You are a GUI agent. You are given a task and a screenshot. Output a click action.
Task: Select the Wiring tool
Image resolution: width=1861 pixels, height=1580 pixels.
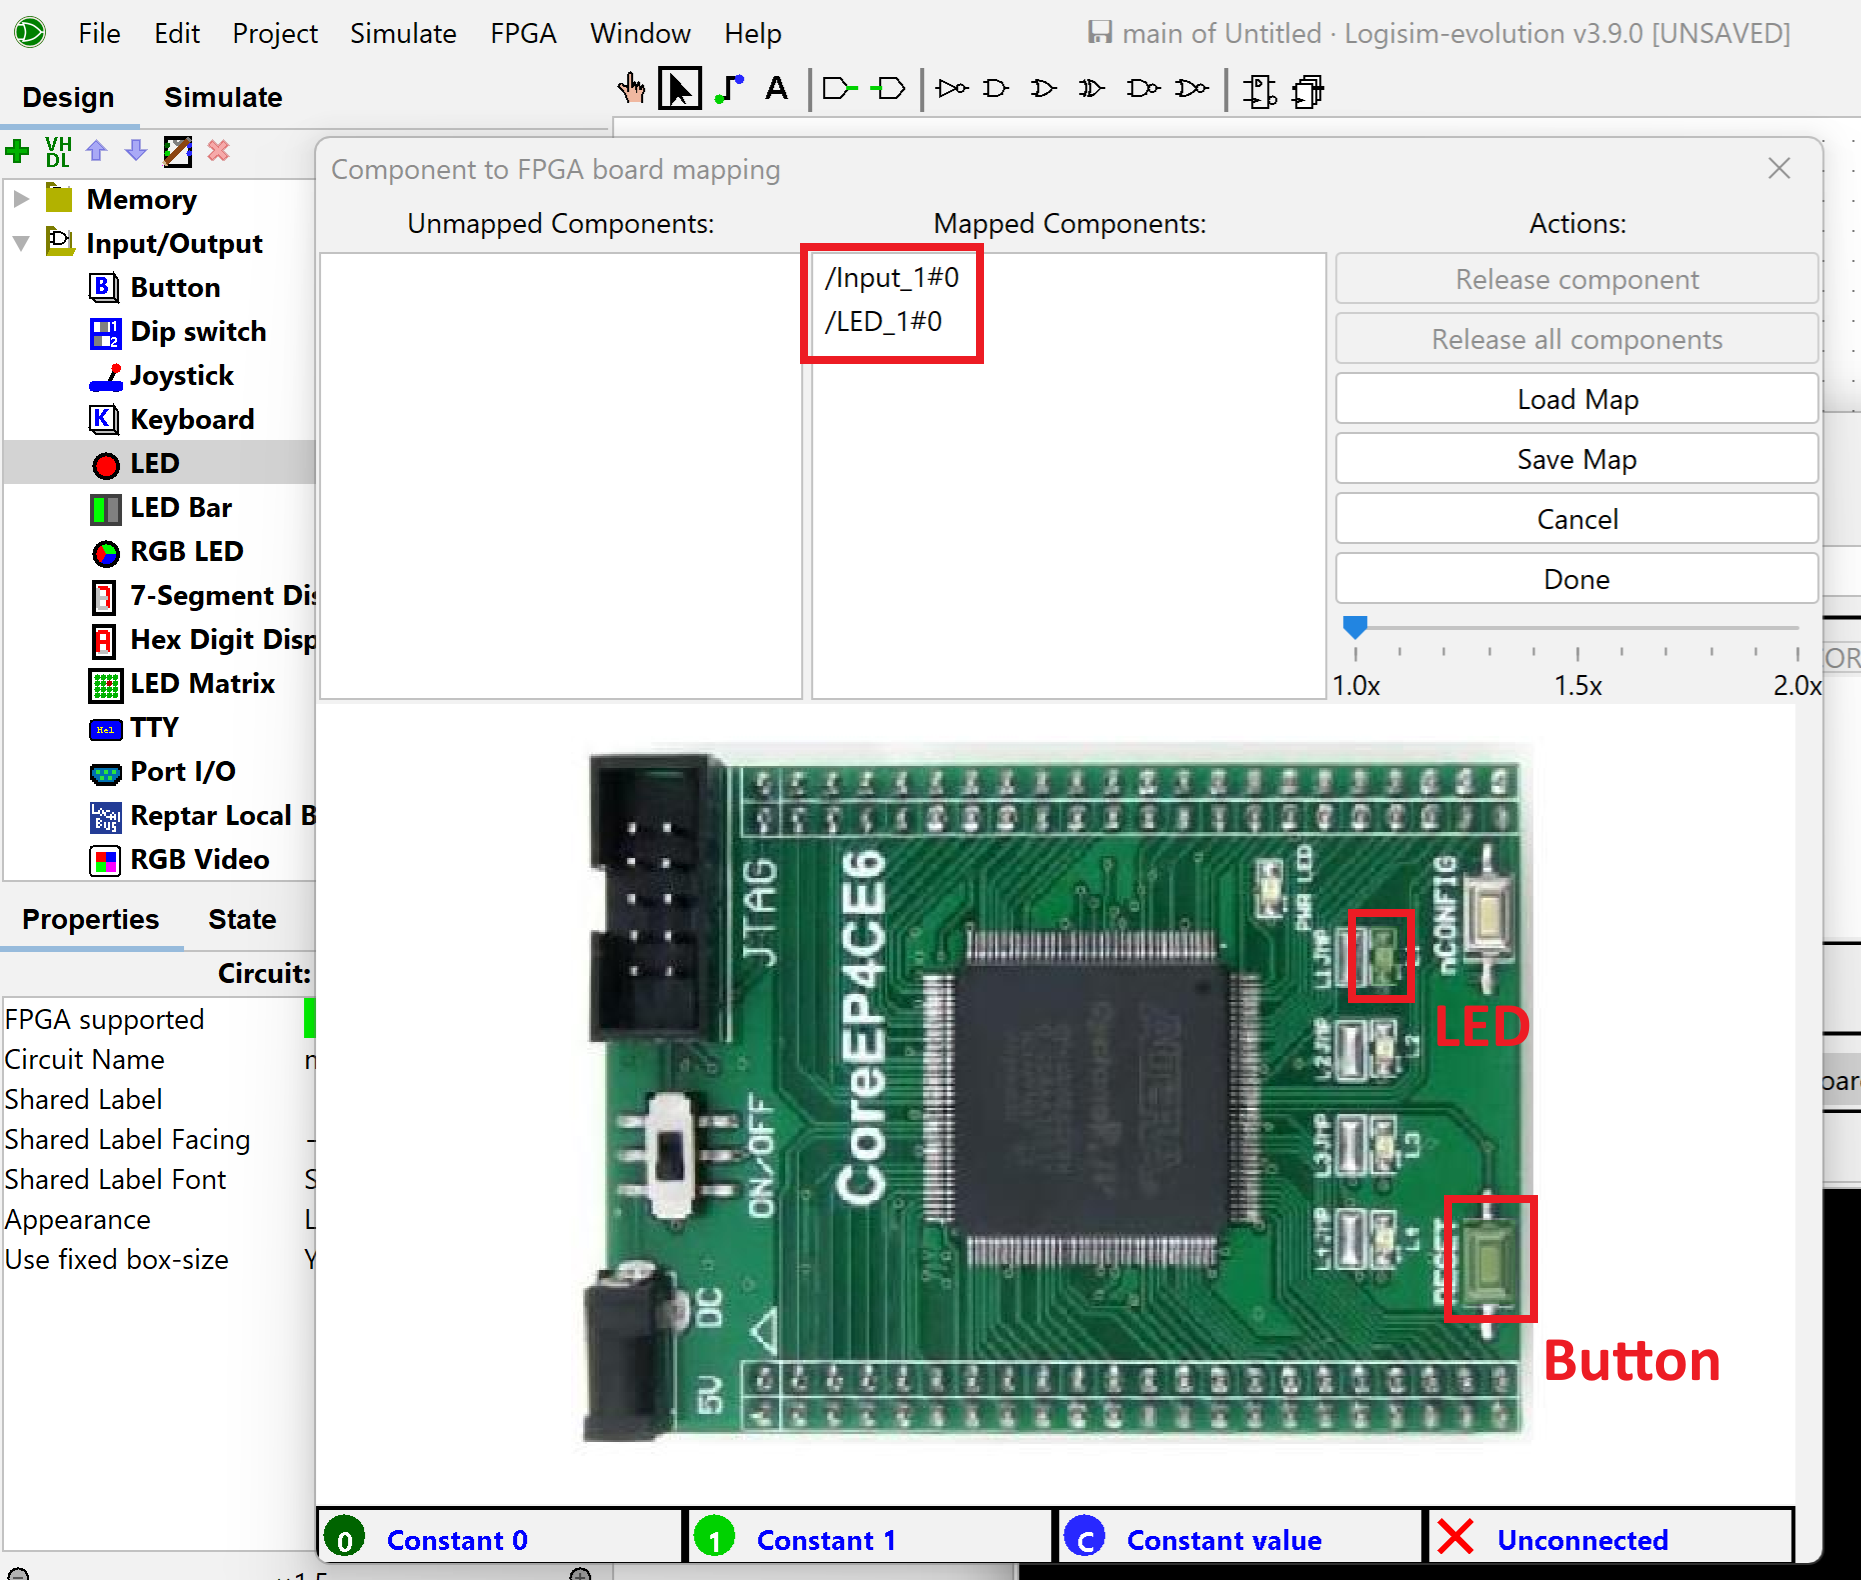729,90
